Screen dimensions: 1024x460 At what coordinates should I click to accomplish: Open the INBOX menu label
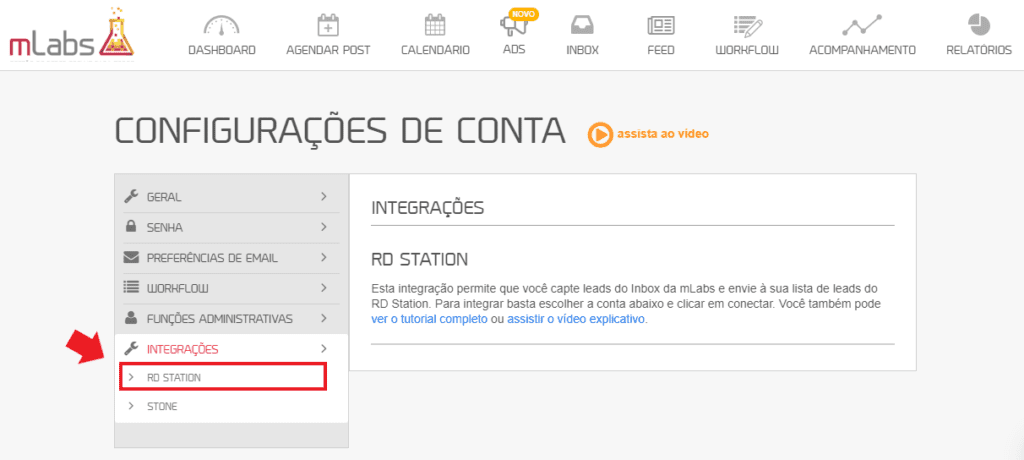pos(583,50)
